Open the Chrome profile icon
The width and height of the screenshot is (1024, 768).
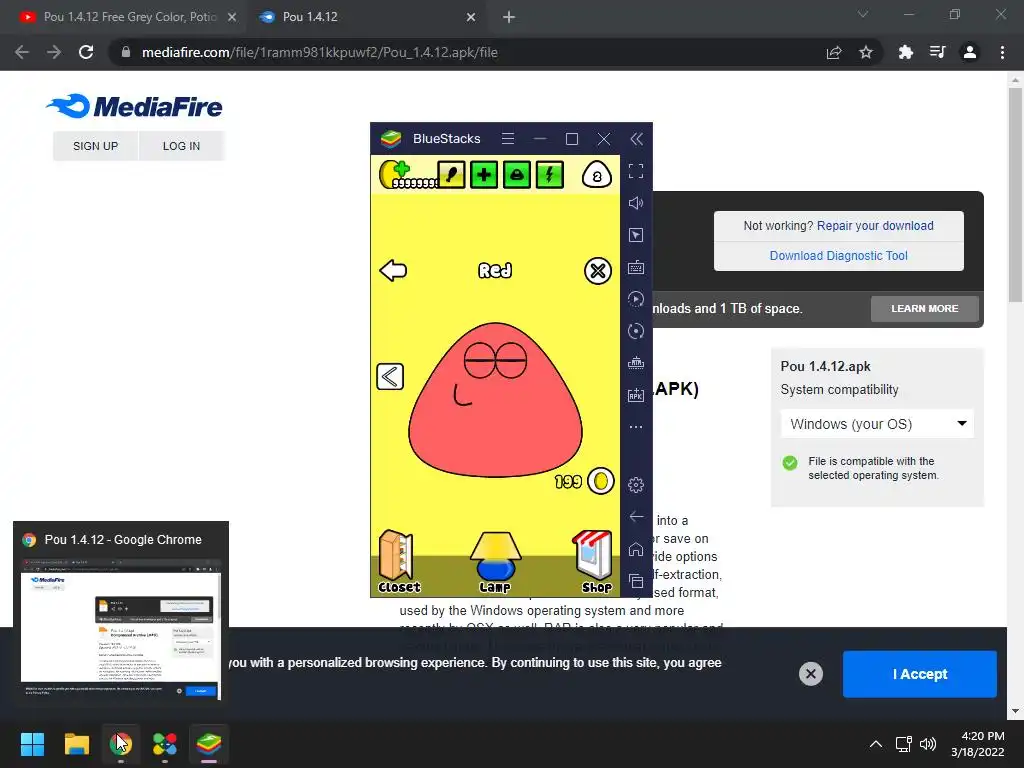[970, 52]
